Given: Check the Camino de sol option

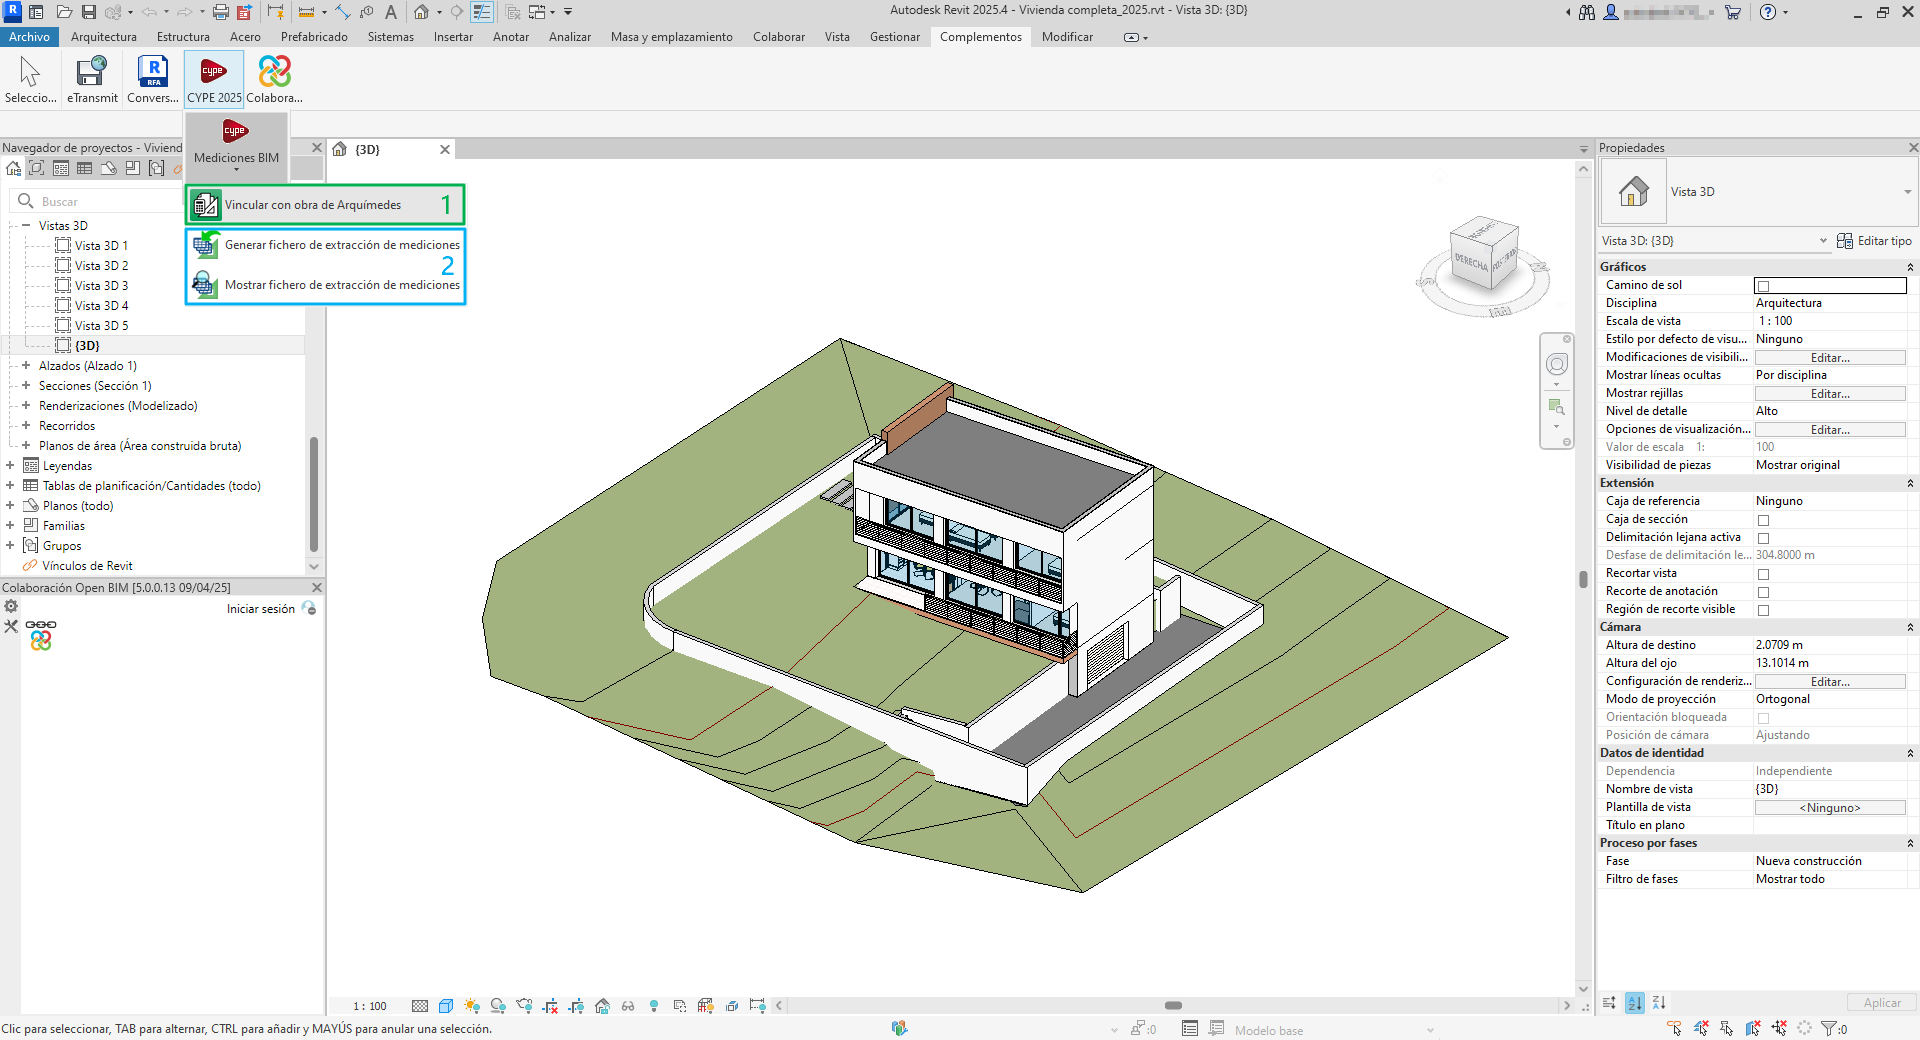Looking at the screenshot, I should (x=1763, y=286).
